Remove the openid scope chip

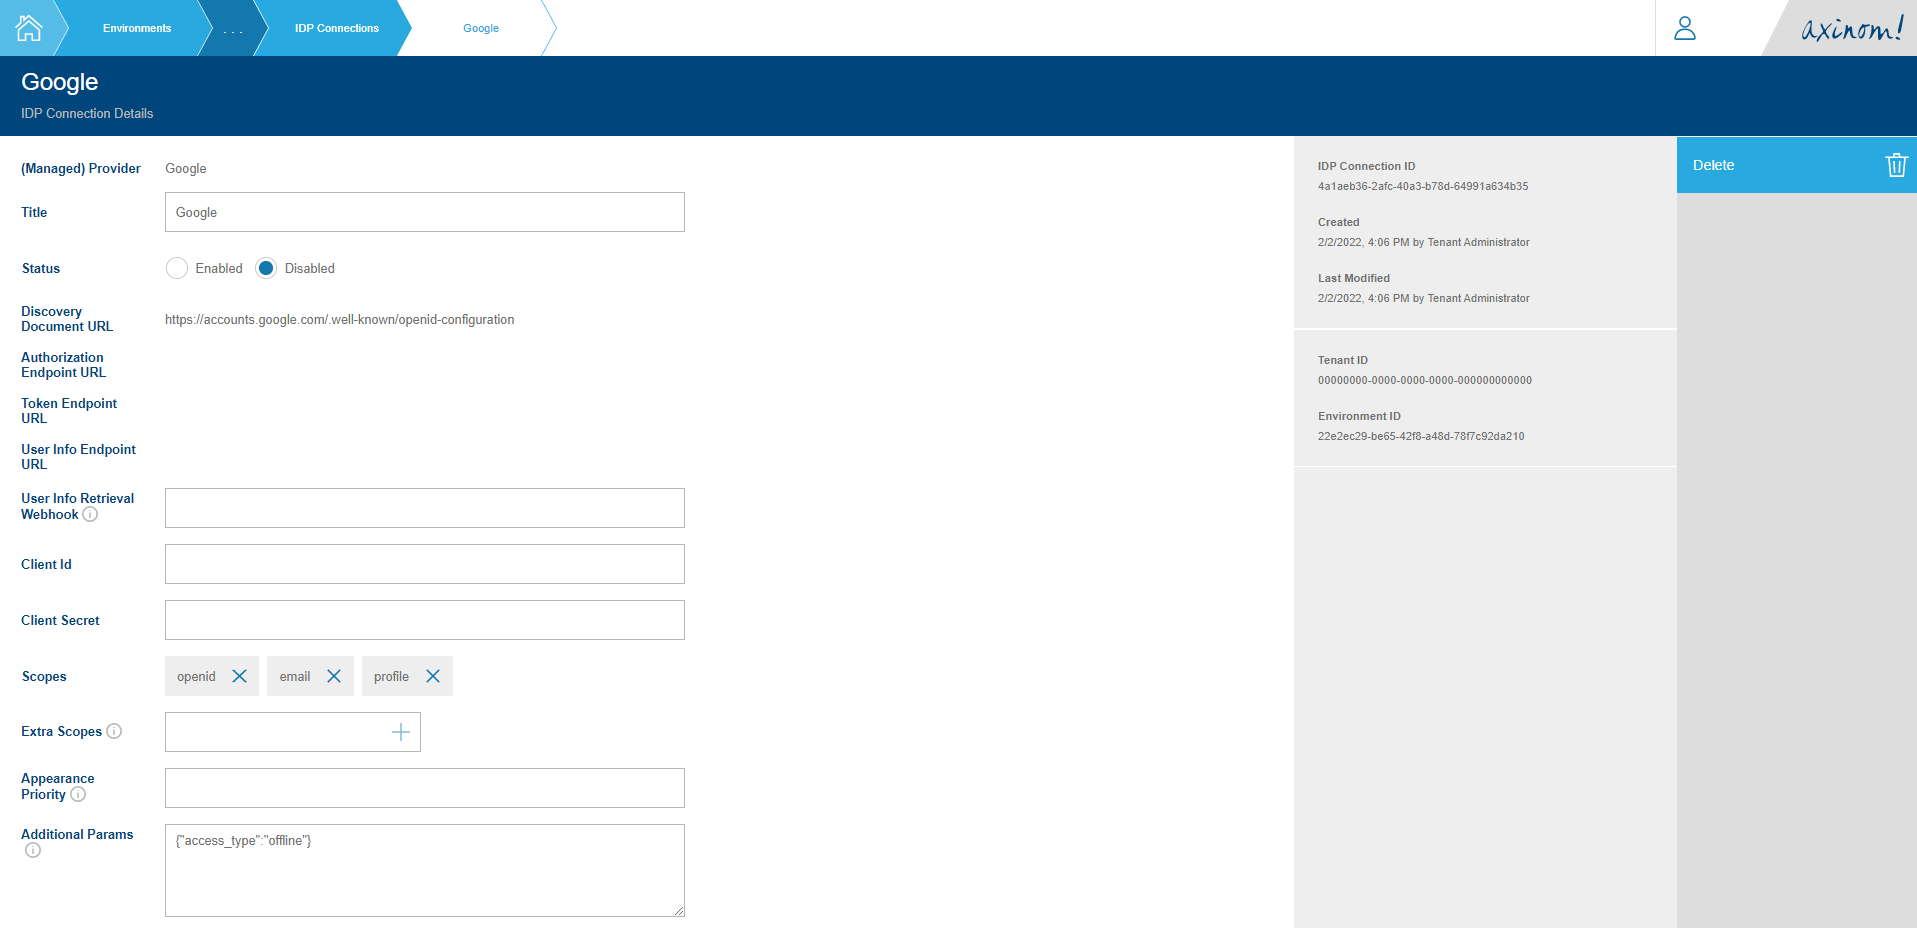tap(239, 676)
